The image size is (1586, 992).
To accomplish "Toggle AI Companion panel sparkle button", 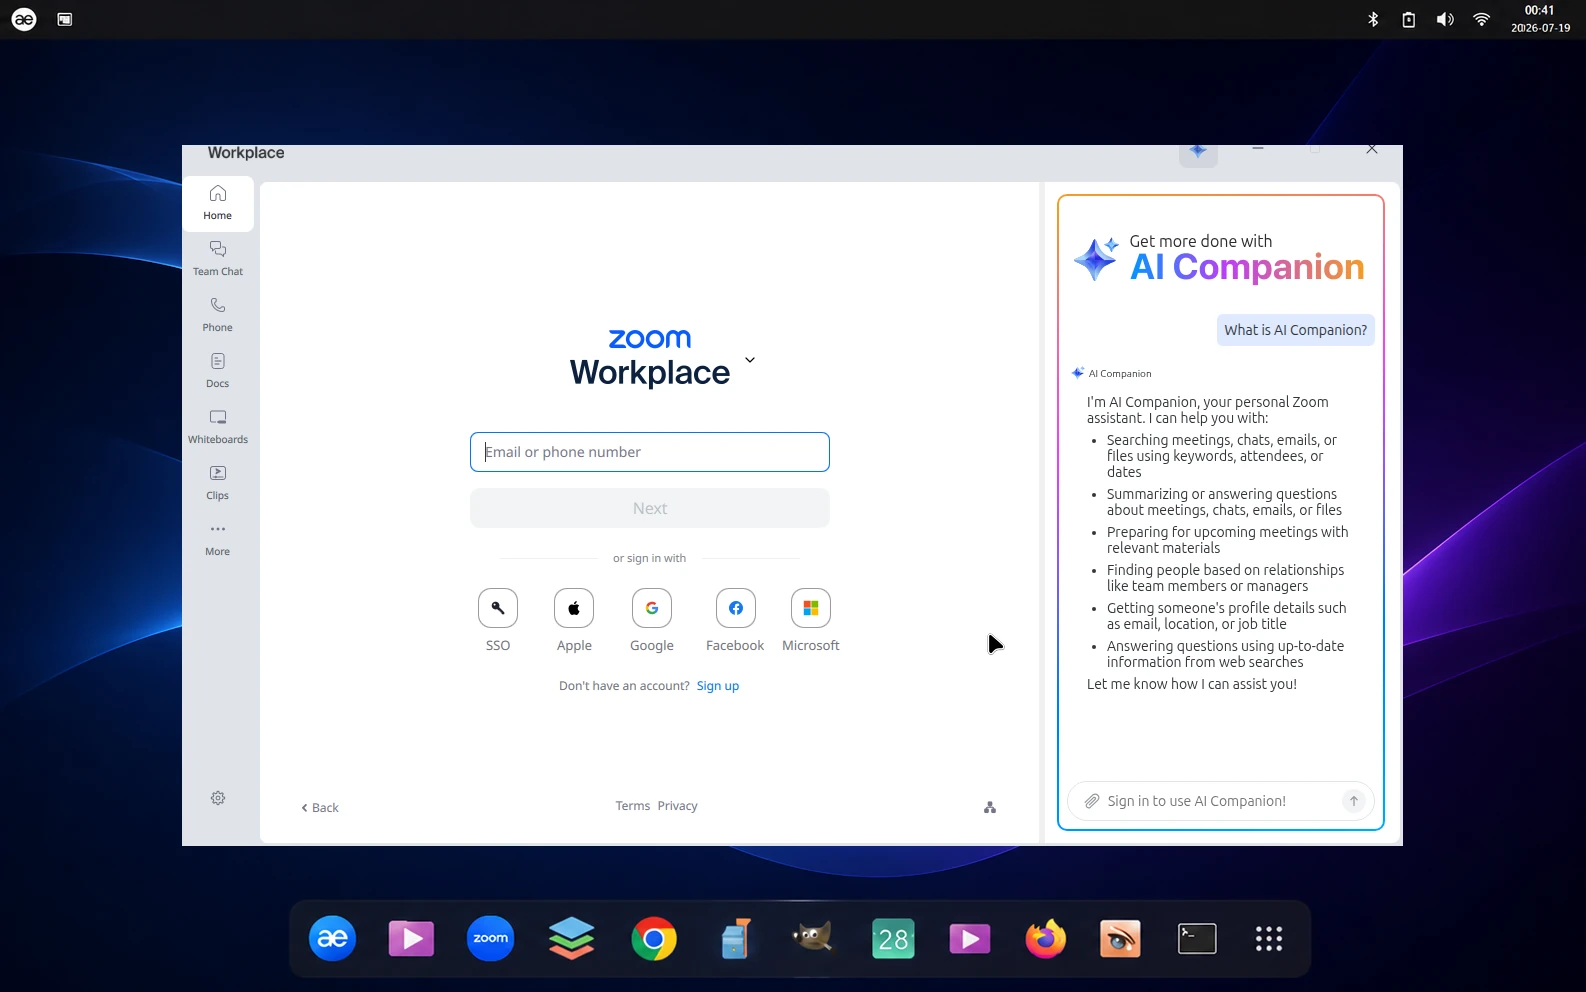I will 1198,152.
